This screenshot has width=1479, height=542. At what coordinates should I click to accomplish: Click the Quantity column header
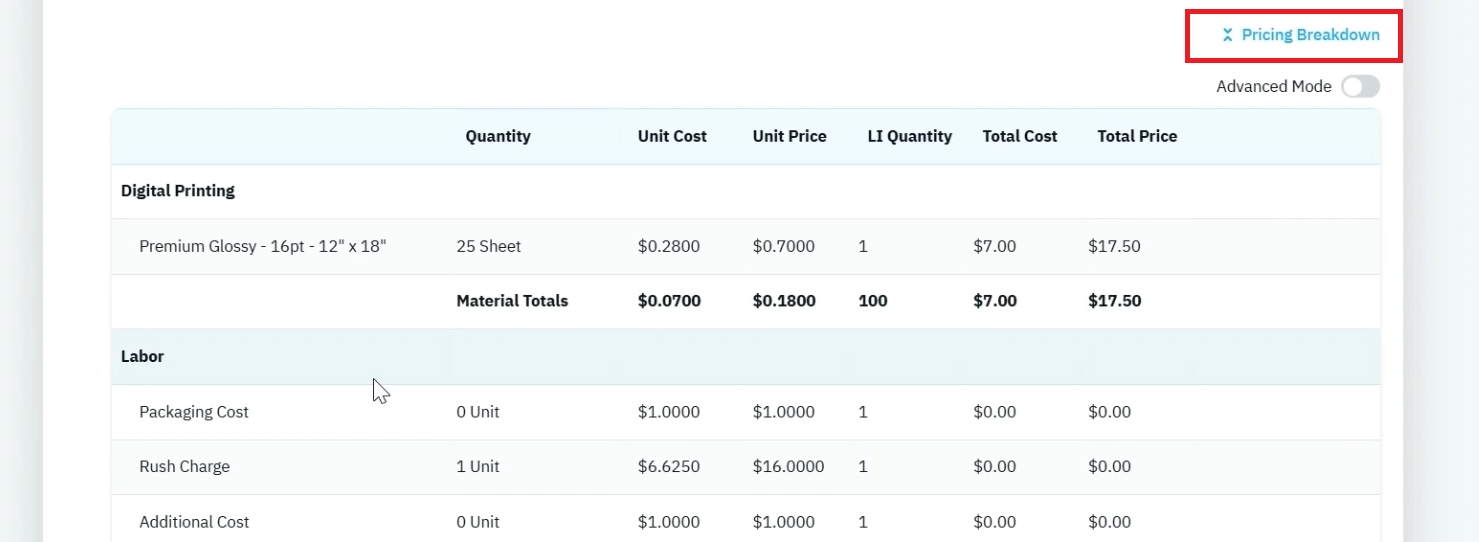click(498, 136)
